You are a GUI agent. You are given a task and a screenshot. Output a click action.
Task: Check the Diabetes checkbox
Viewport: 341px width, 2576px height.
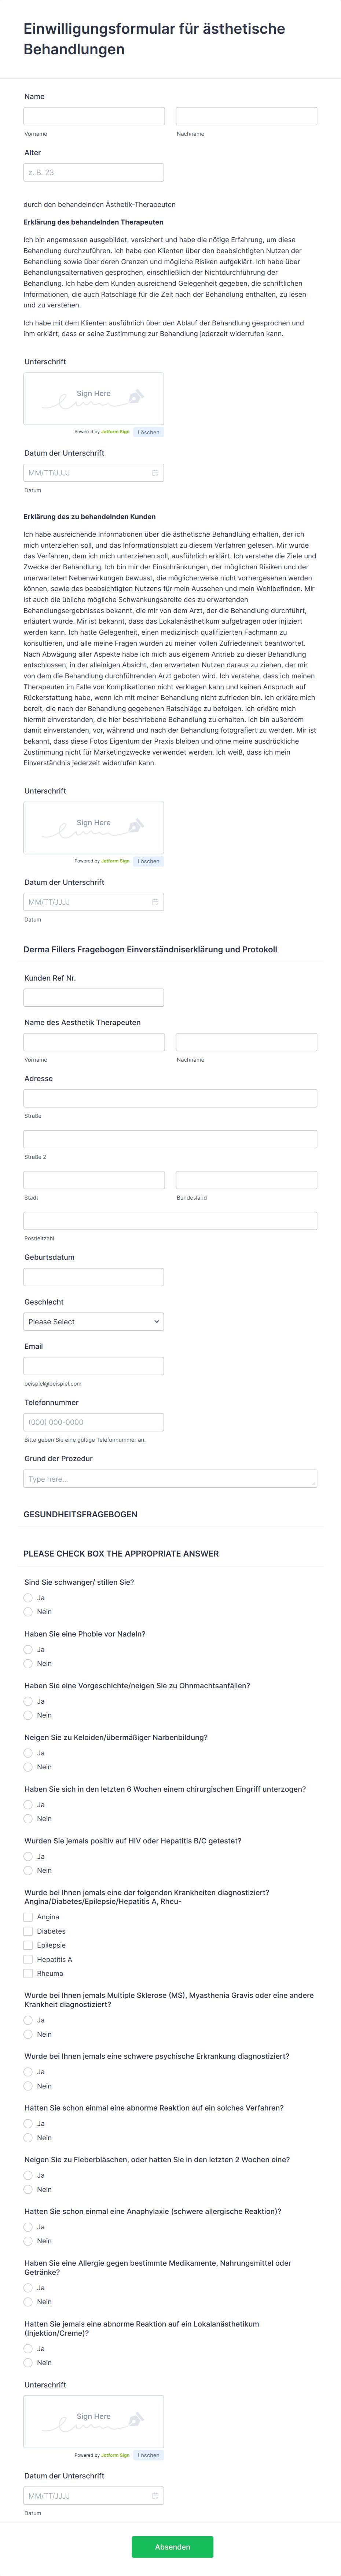click(28, 1931)
